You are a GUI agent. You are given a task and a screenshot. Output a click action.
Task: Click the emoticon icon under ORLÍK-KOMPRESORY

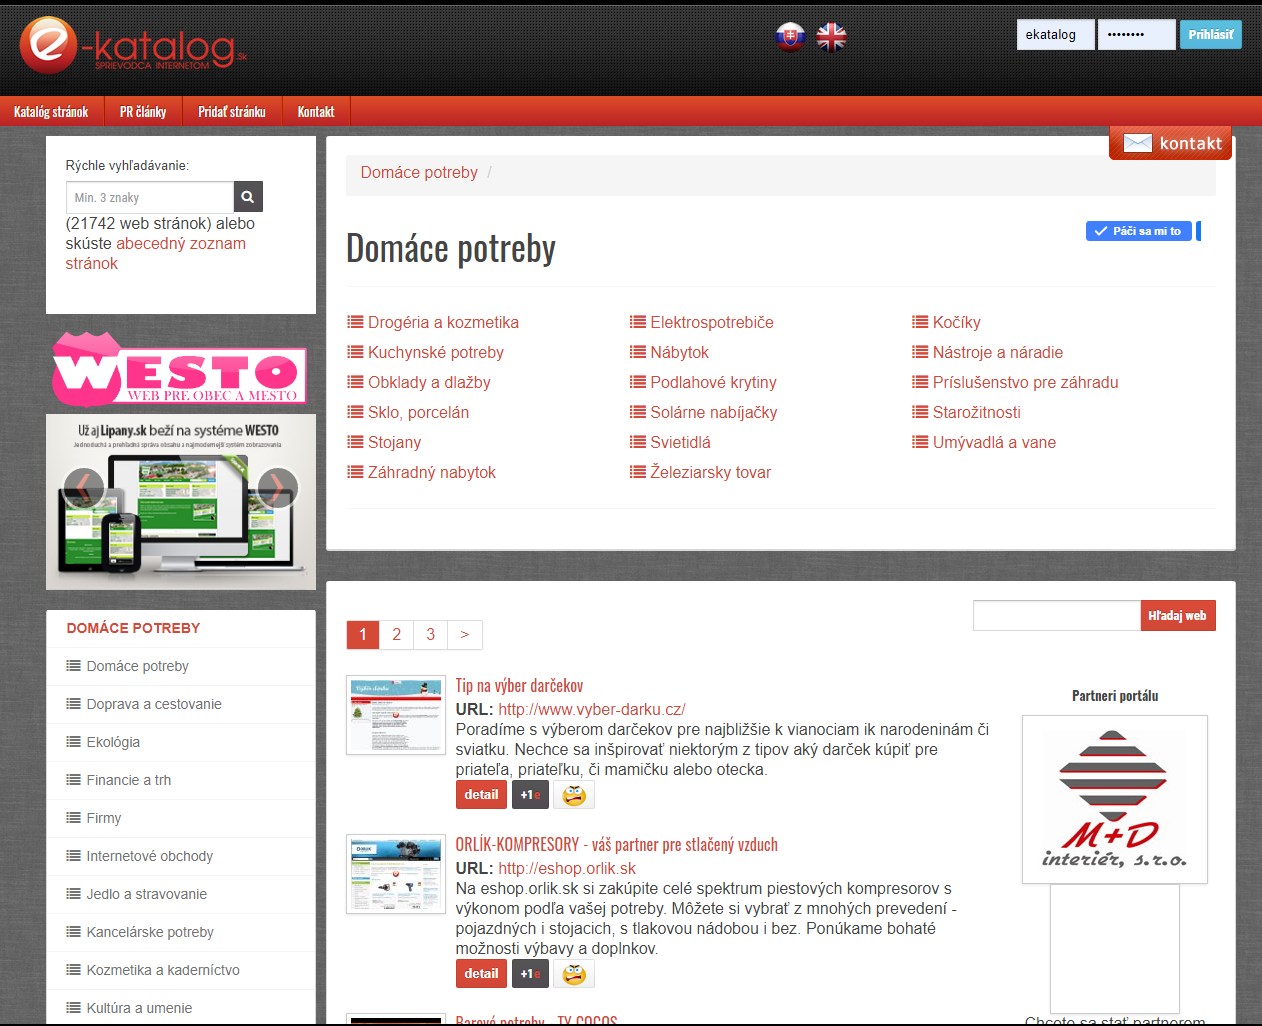point(573,974)
